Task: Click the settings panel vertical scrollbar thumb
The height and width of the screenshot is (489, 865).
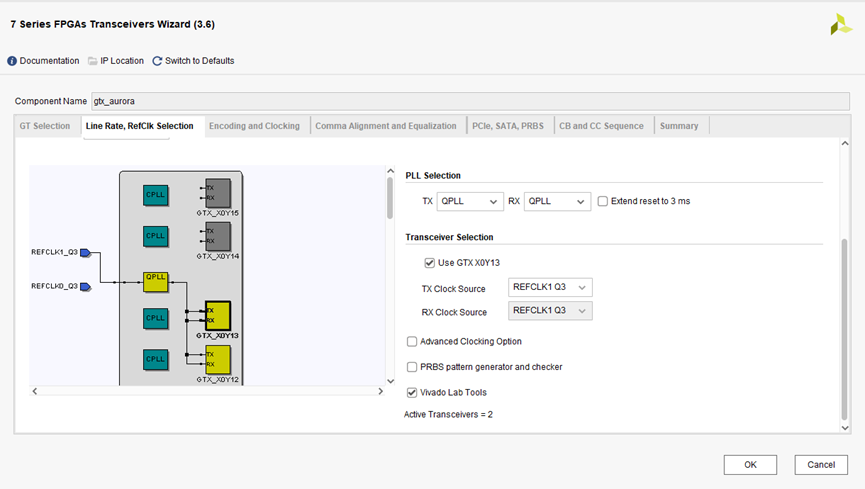Action: point(845,329)
